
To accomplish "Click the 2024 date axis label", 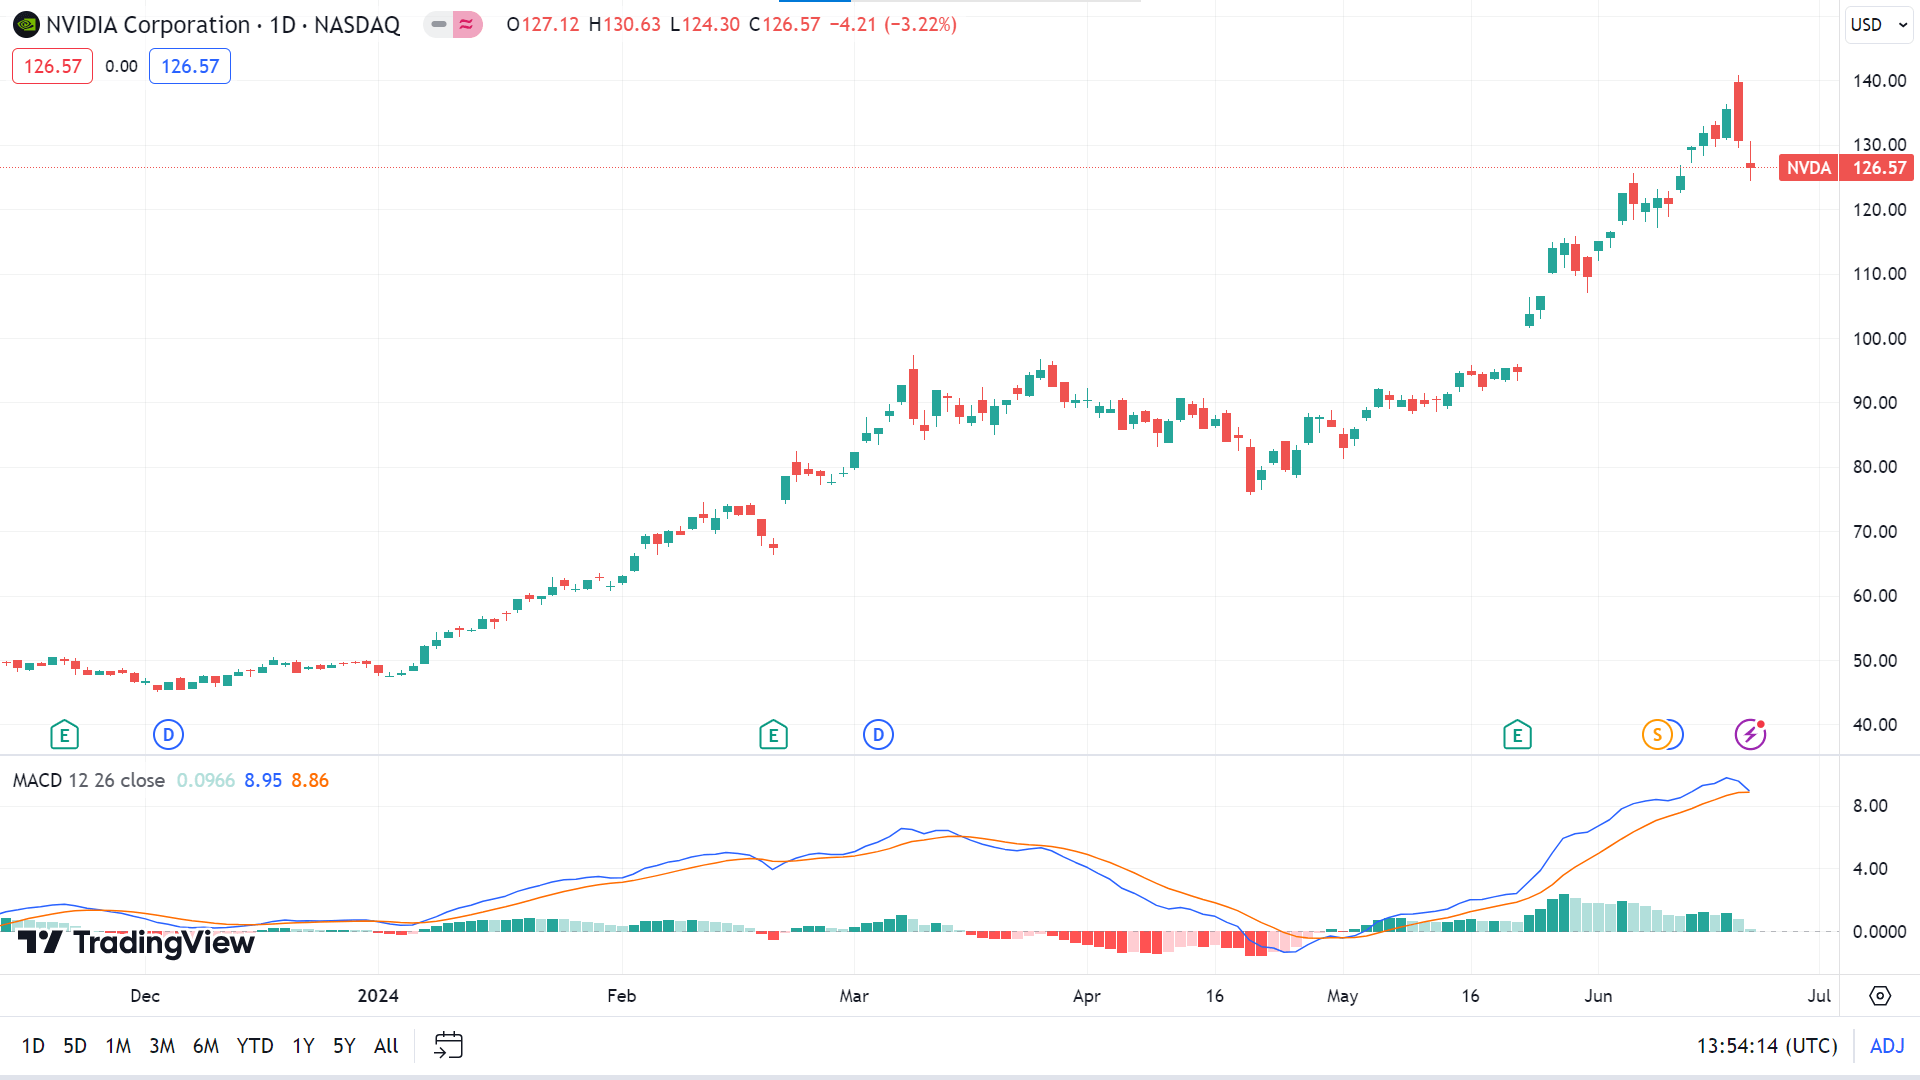I will point(378,996).
